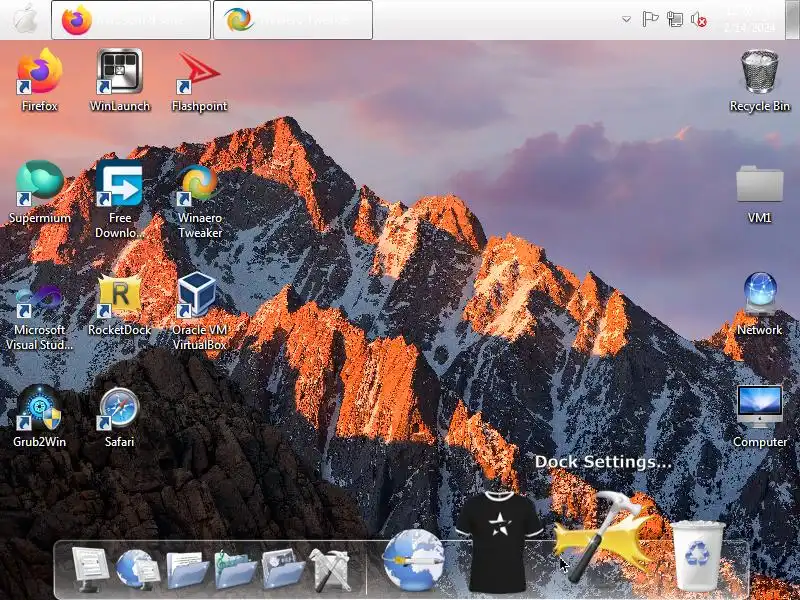800x600 pixels.
Task: Switch to the Firefox taskbar window
Action: pyautogui.click(x=131, y=20)
